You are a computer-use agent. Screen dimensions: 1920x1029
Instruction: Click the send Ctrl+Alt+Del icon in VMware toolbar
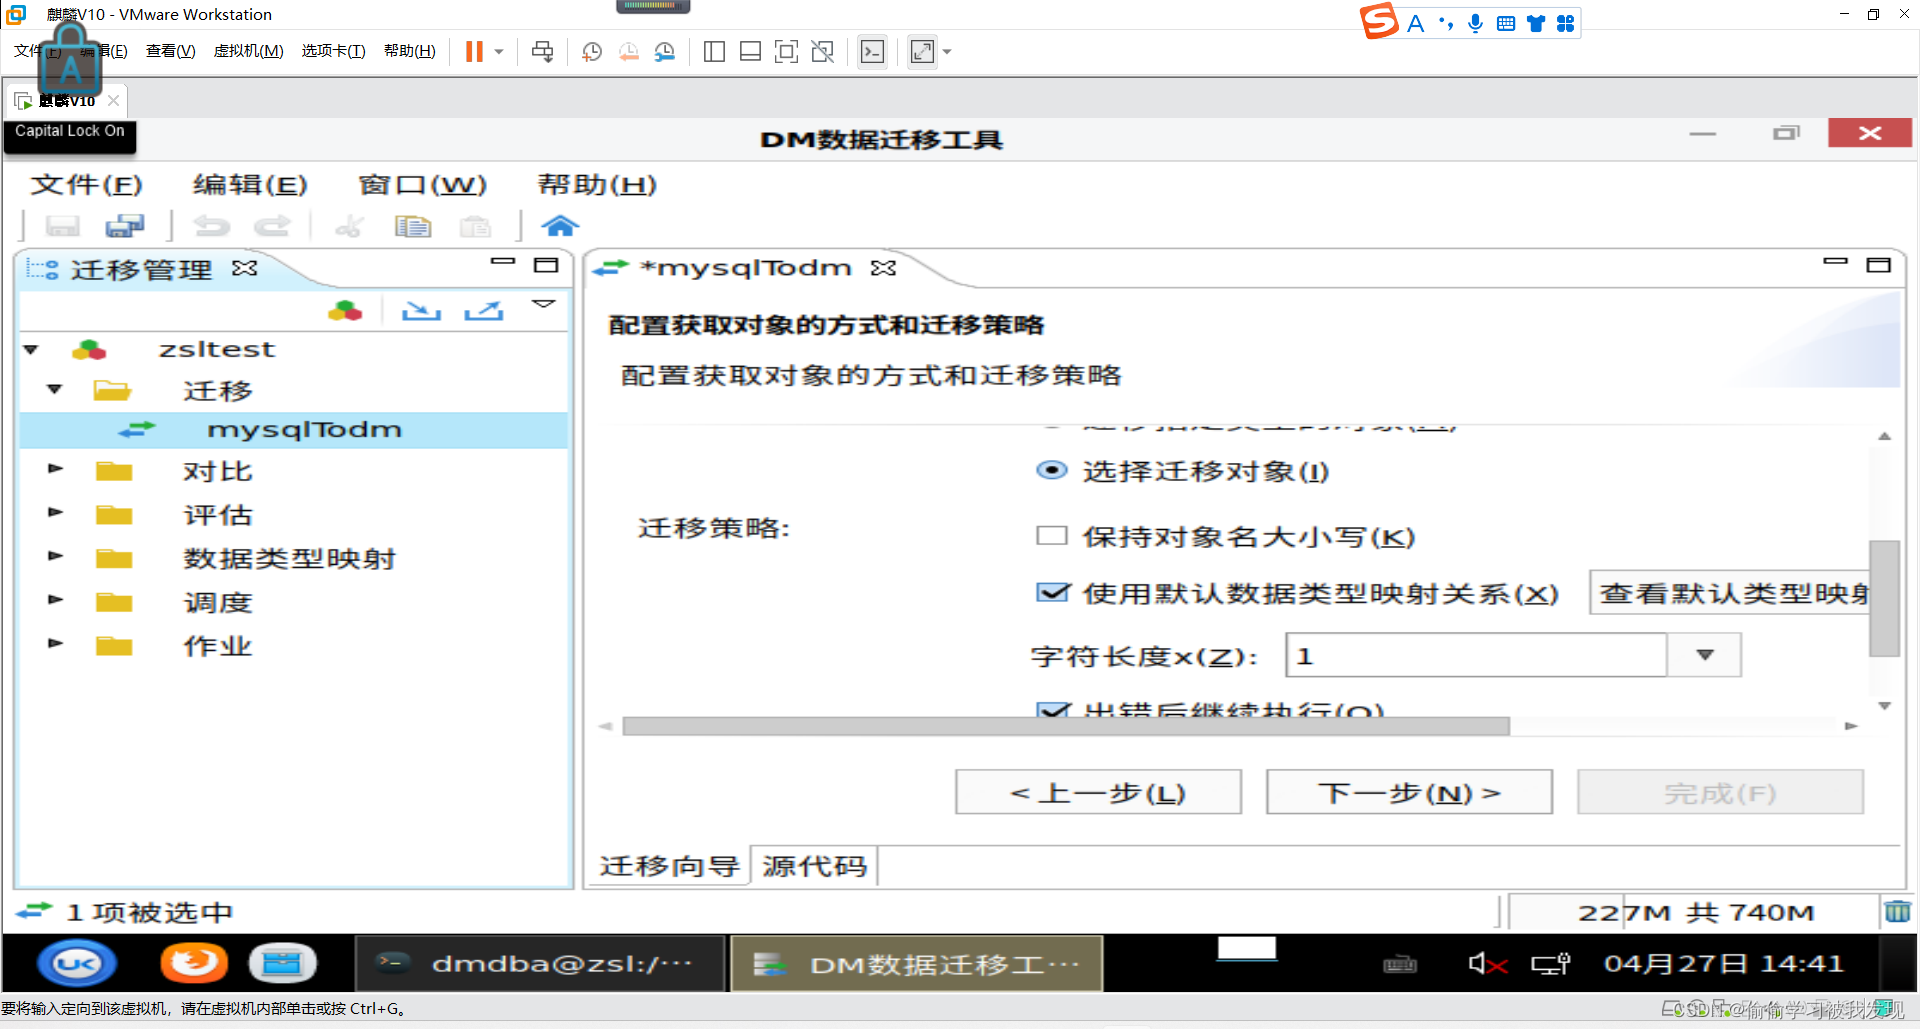[x=543, y=52]
